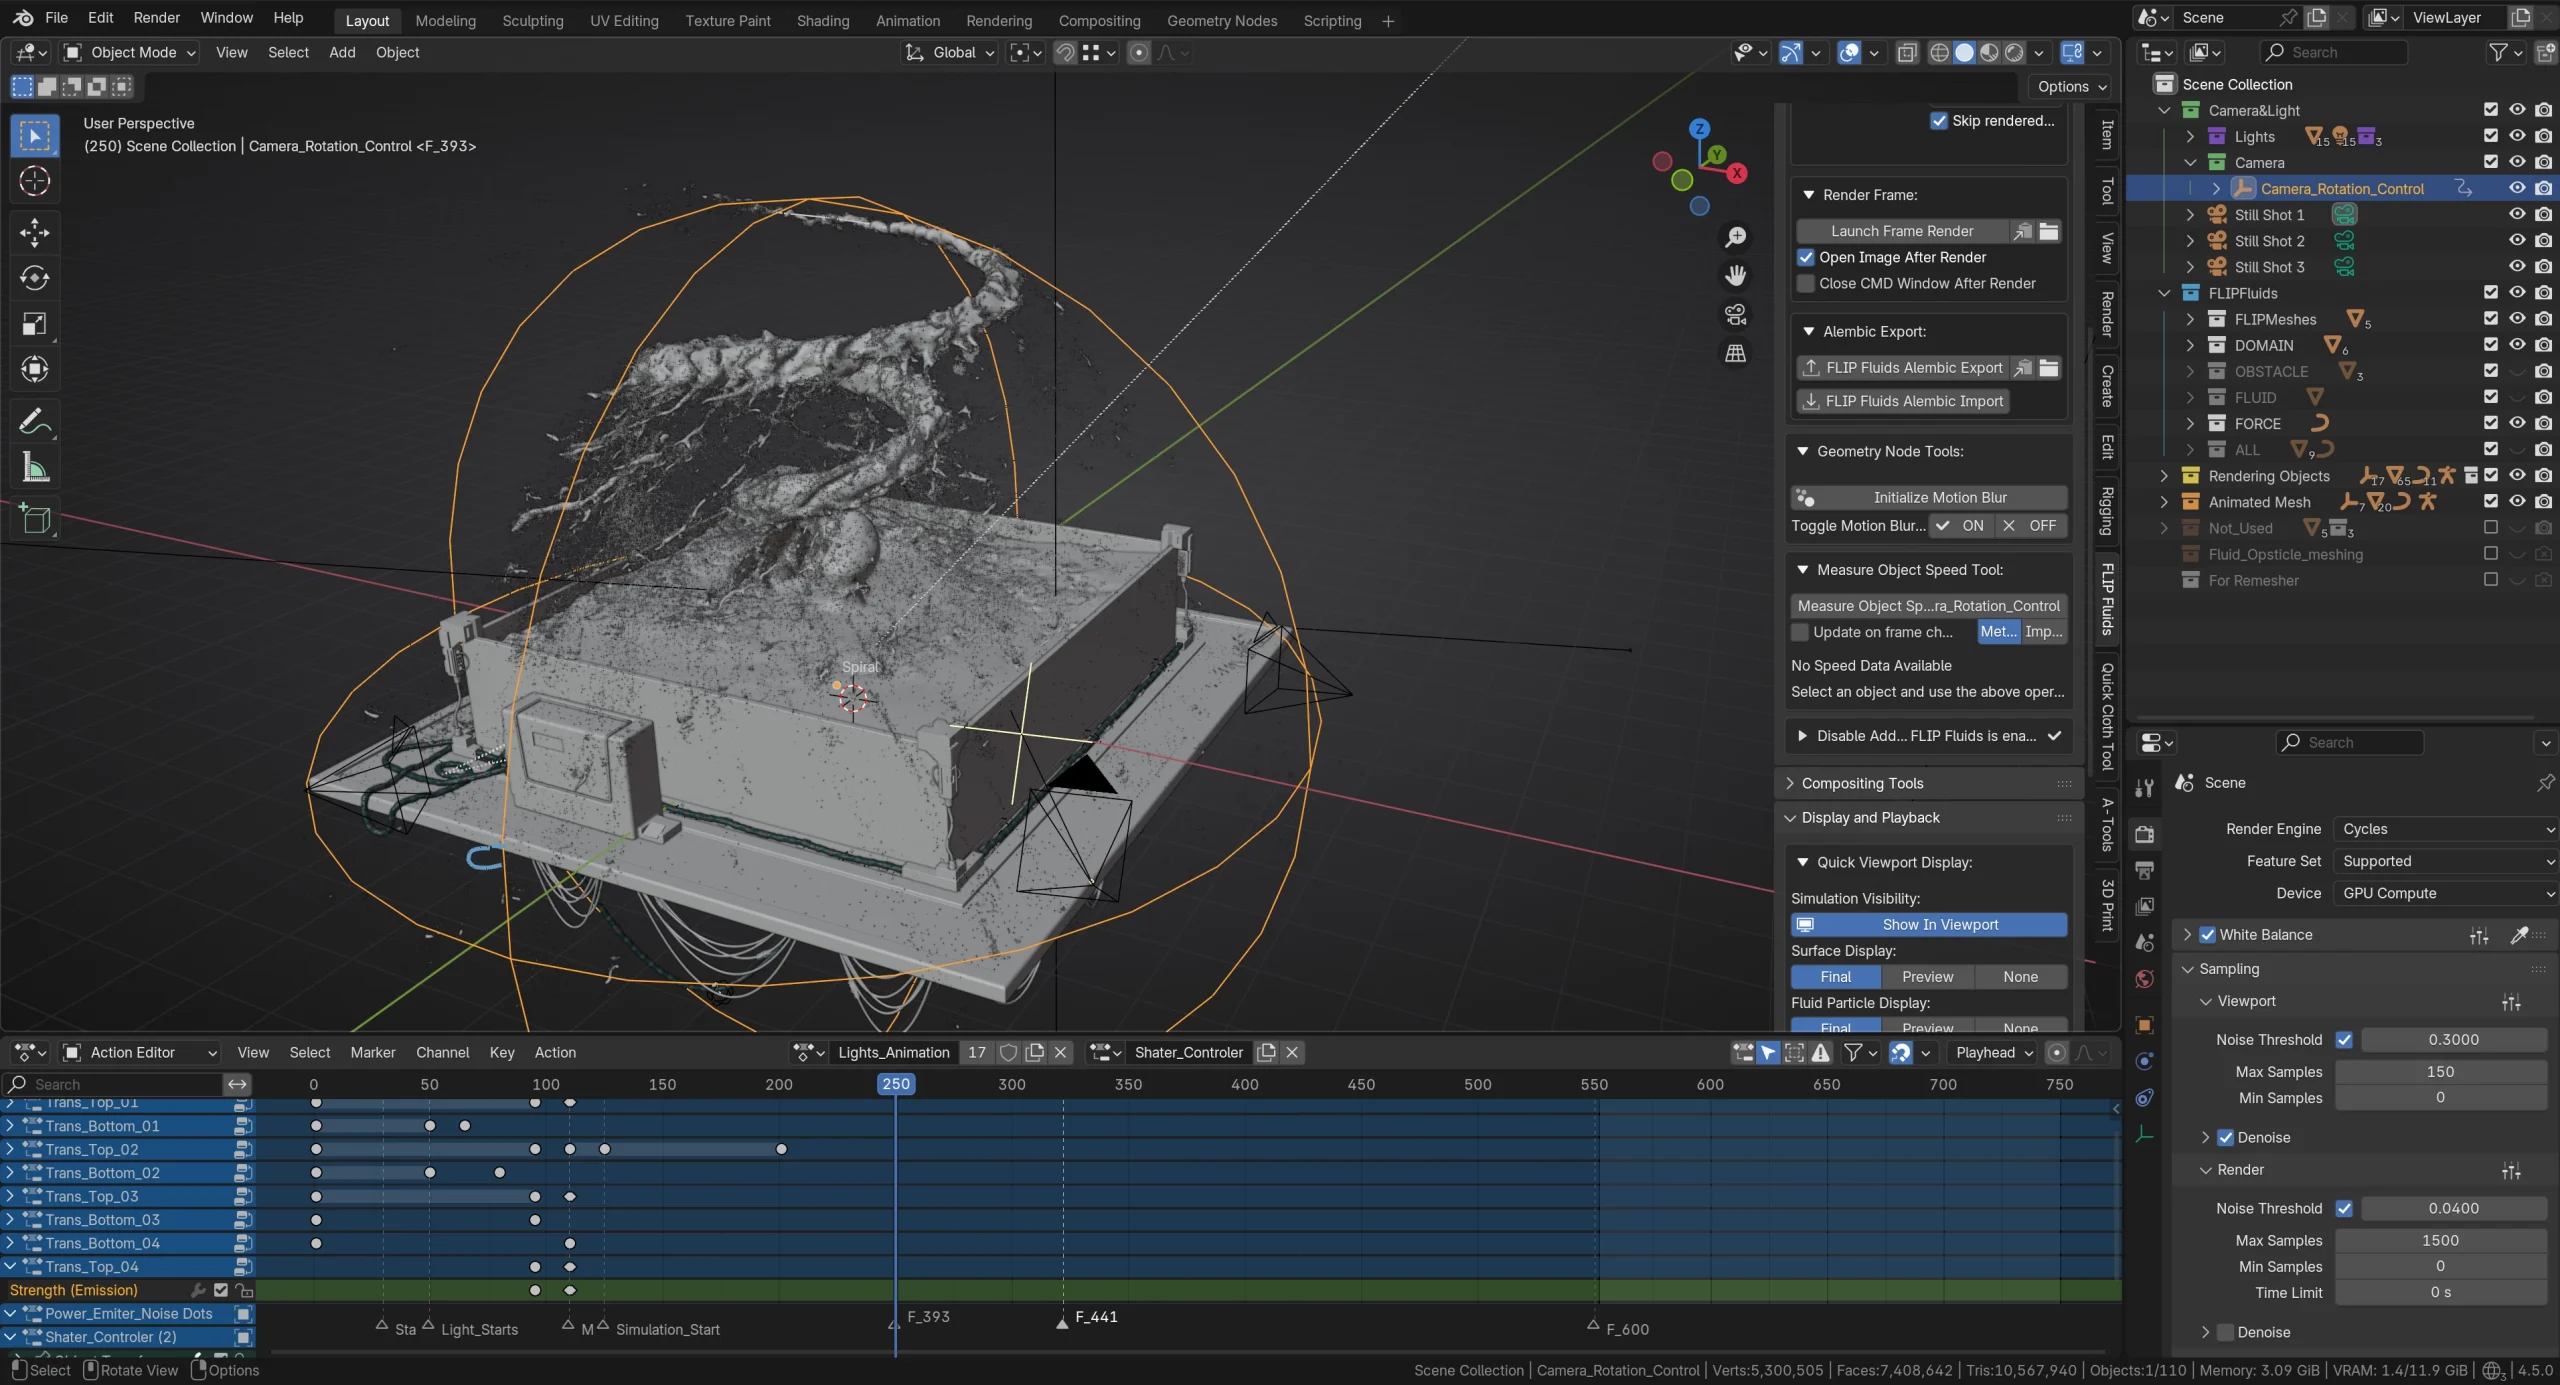Select the Move tool in the toolbar
This screenshot has height=1385, width=2560.
(34, 232)
